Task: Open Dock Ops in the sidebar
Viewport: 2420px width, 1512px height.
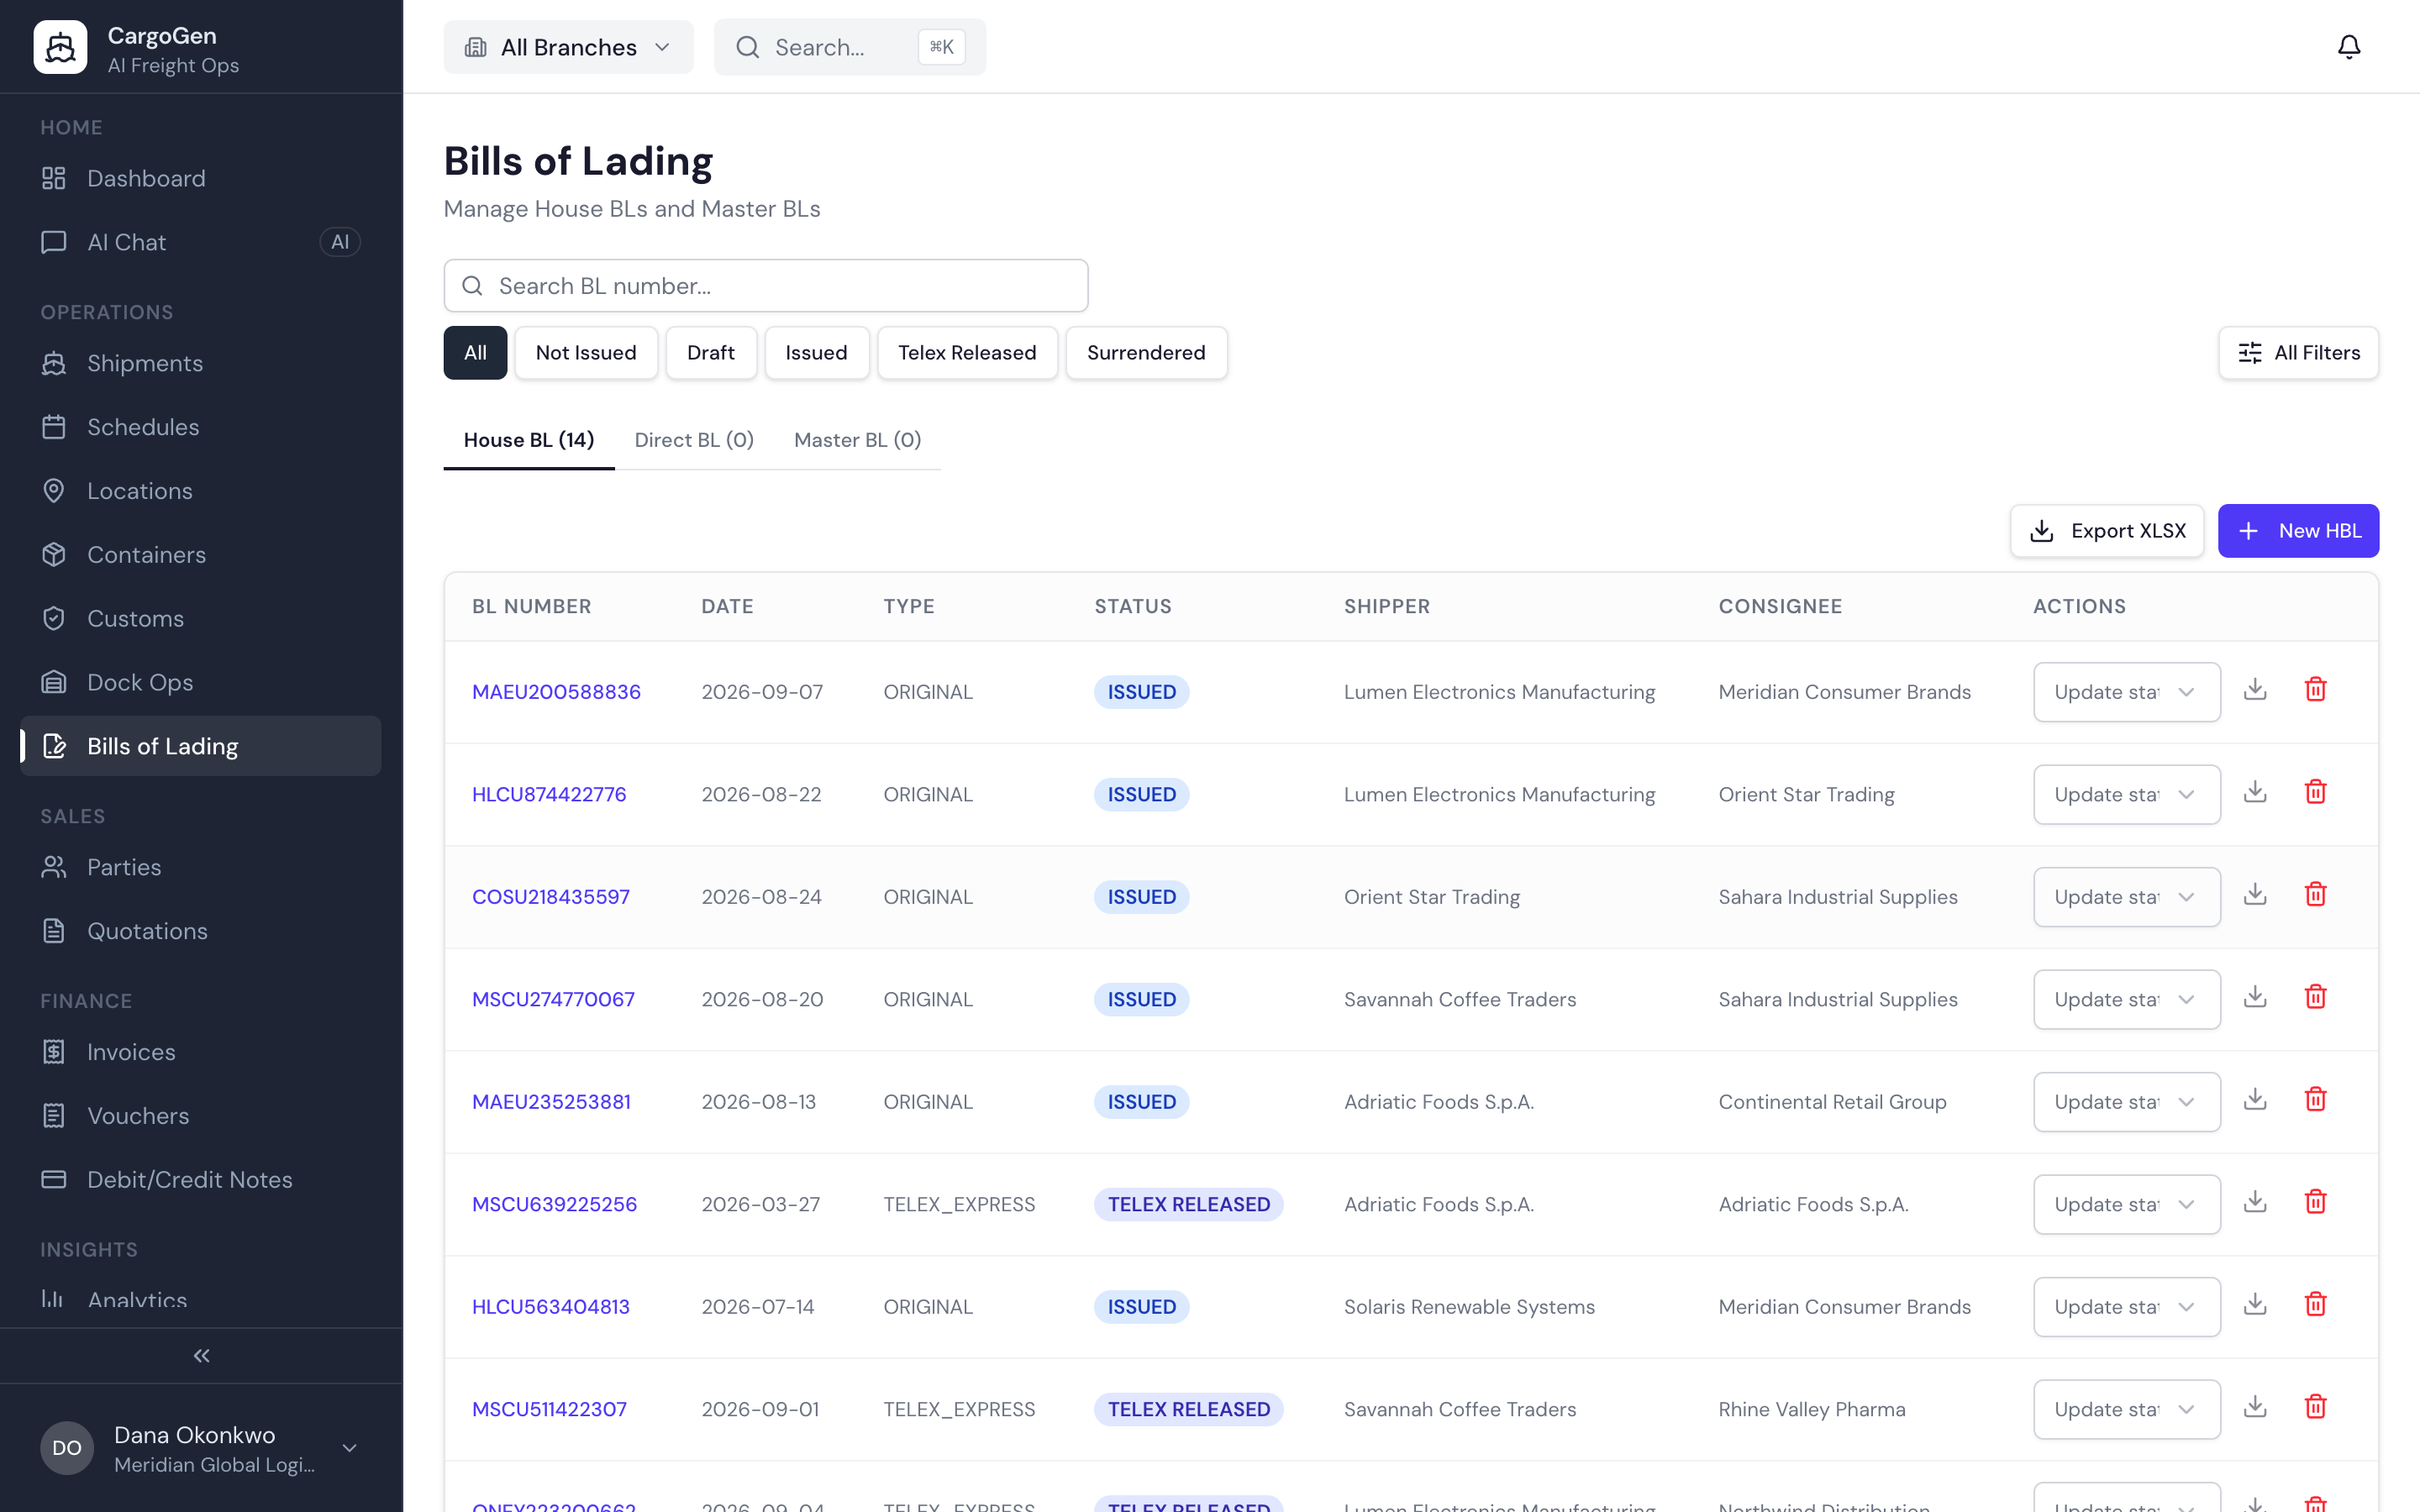Action: 200,682
